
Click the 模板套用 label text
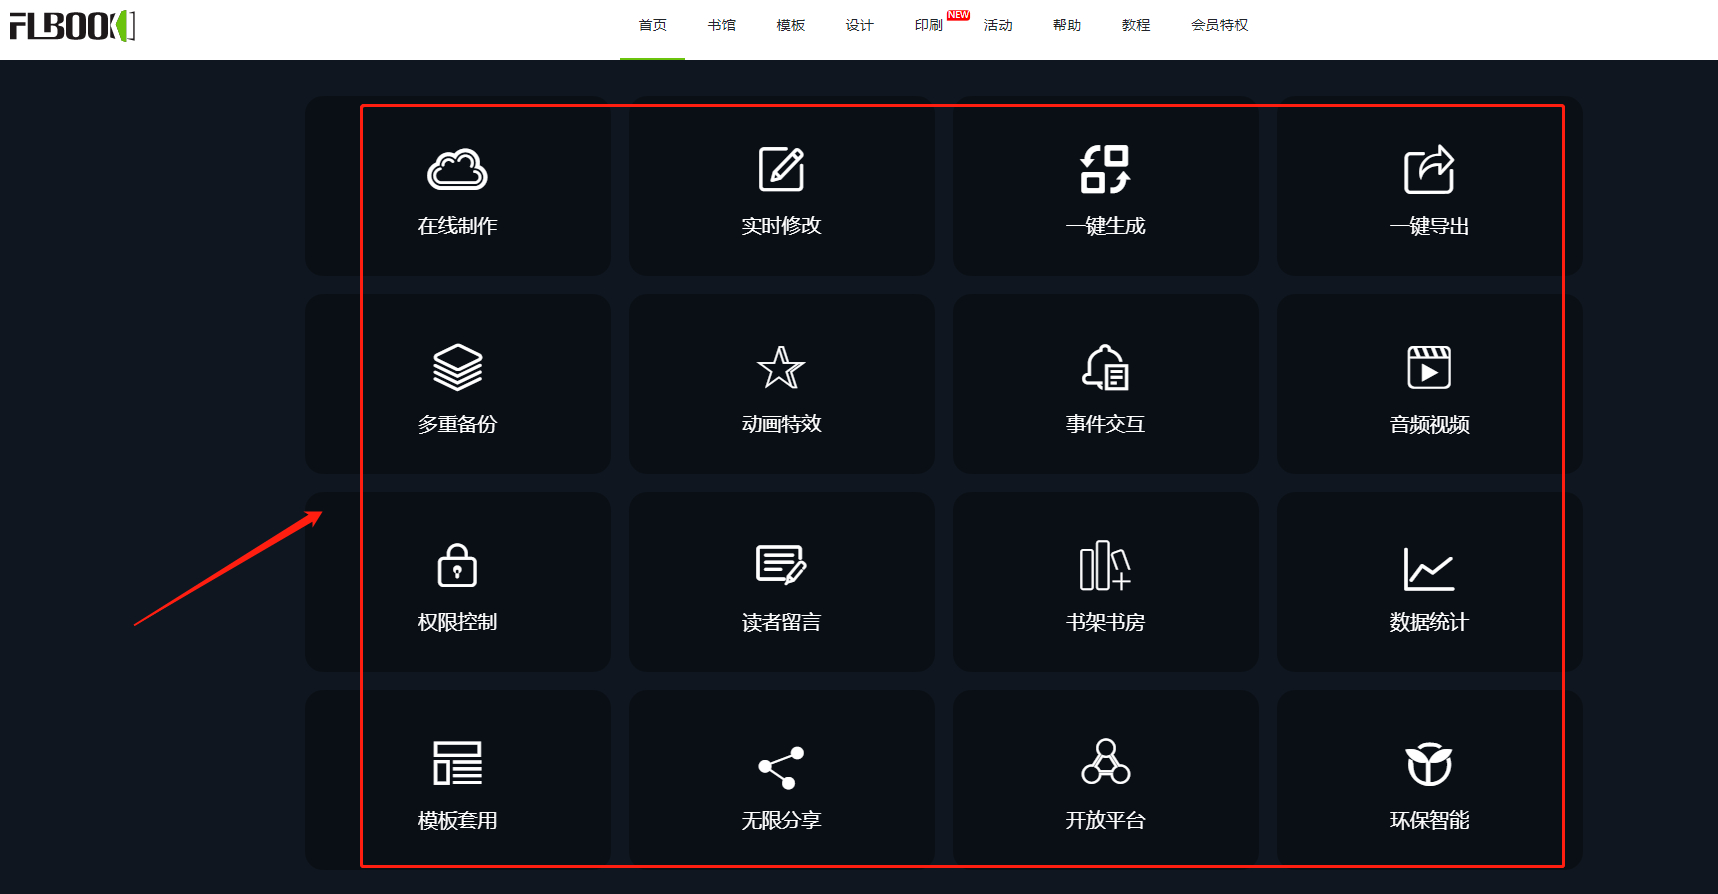point(457,820)
